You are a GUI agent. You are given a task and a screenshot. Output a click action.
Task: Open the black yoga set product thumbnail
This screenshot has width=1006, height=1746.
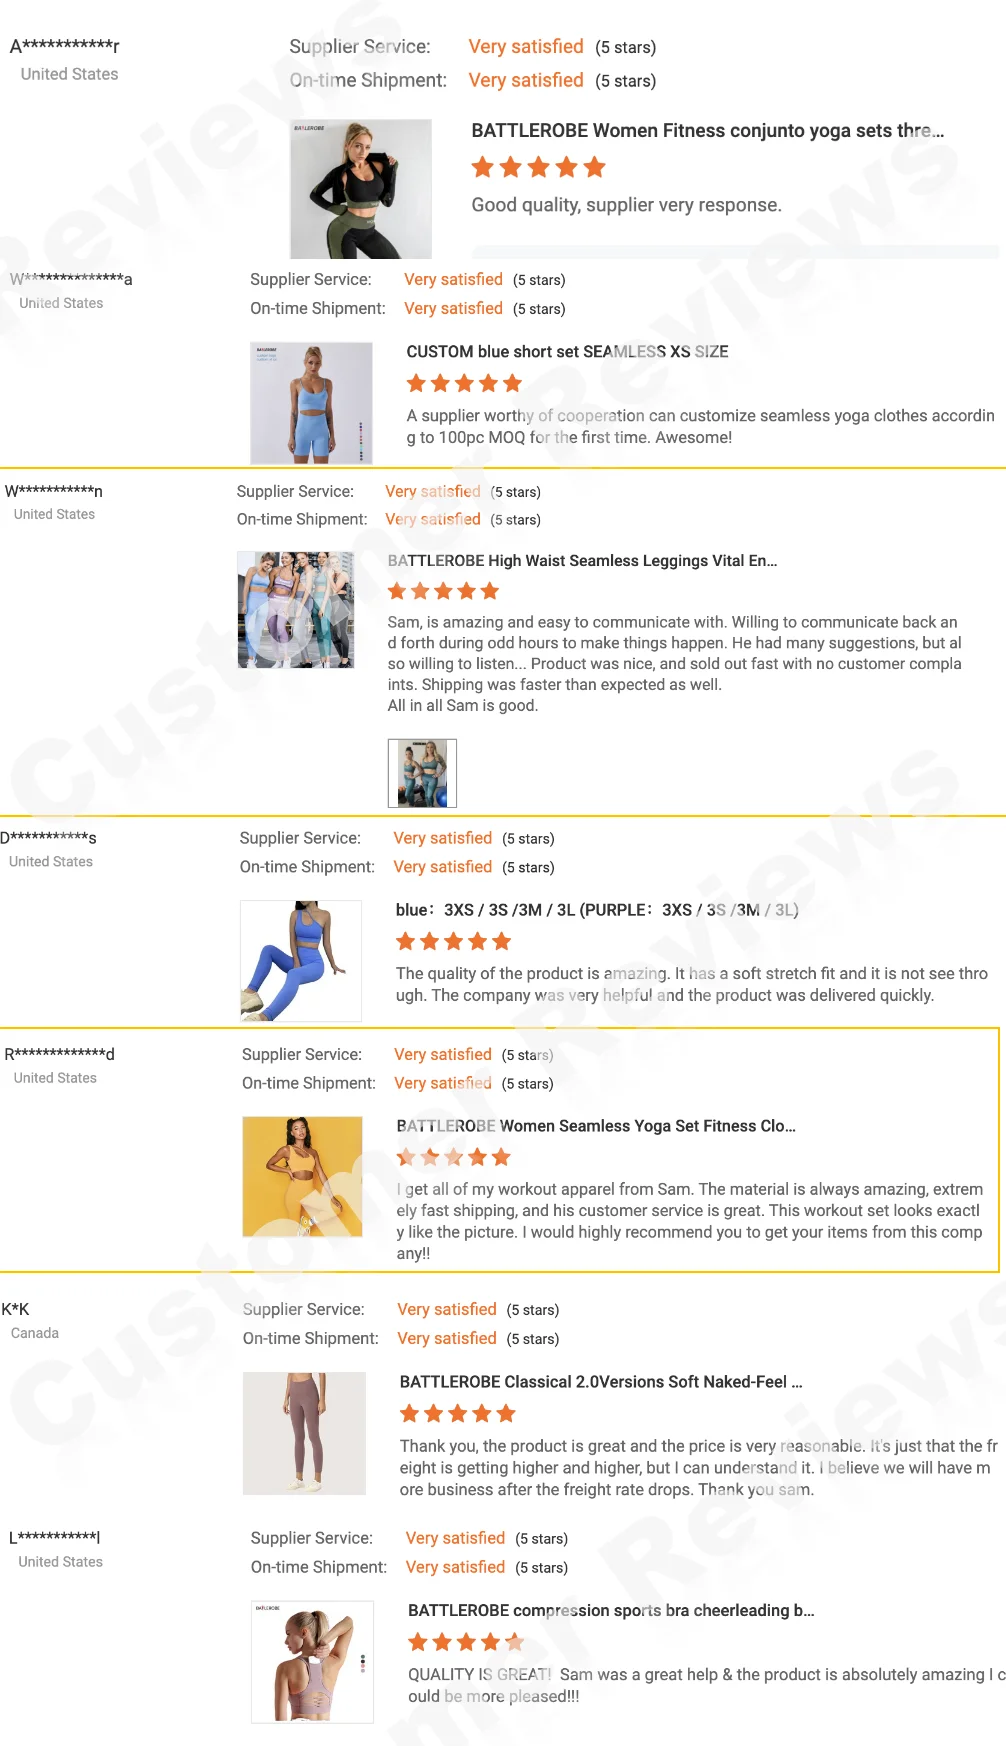pyautogui.click(x=361, y=189)
